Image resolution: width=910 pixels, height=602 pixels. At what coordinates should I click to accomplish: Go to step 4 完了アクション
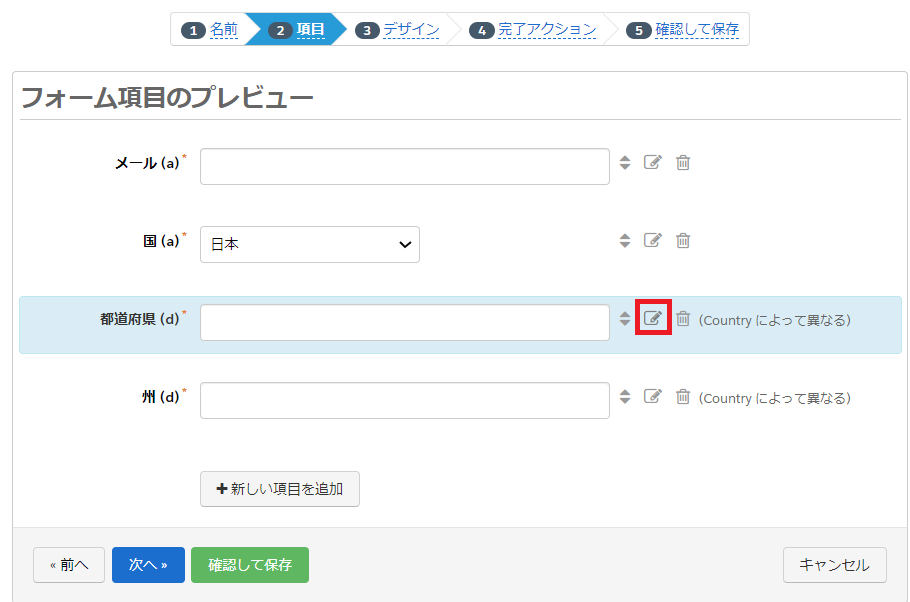[547, 29]
